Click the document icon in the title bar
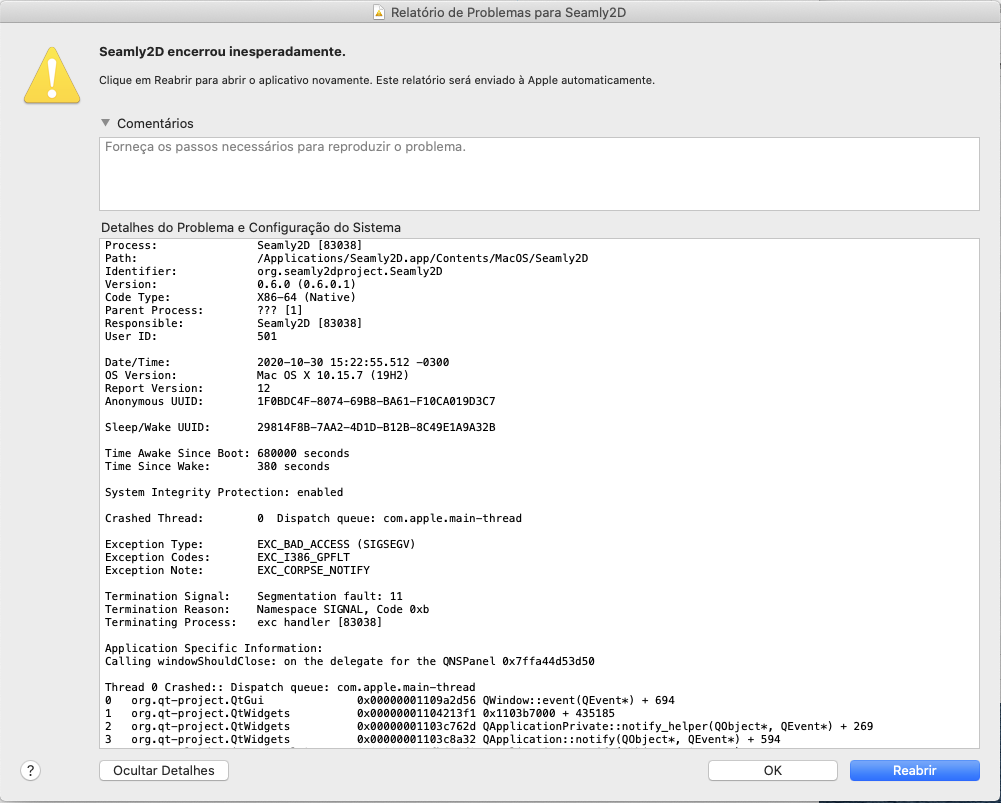The height and width of the screenshot is (803, 1001). point(378,12)
